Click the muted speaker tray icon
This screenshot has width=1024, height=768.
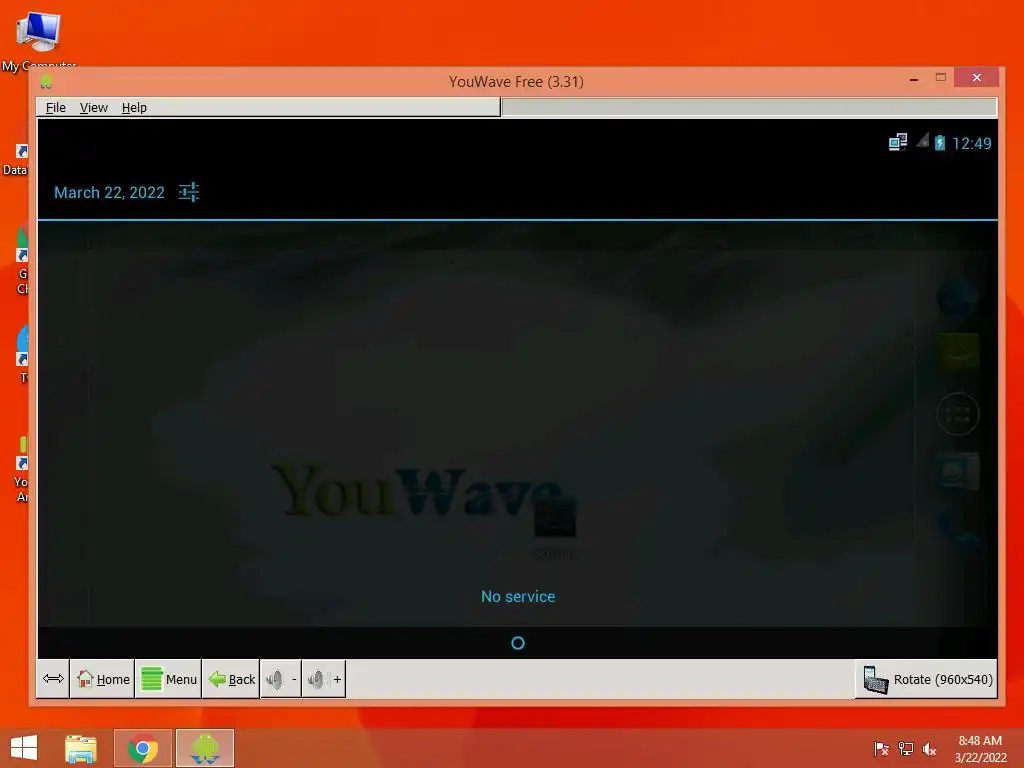(929, 749)
